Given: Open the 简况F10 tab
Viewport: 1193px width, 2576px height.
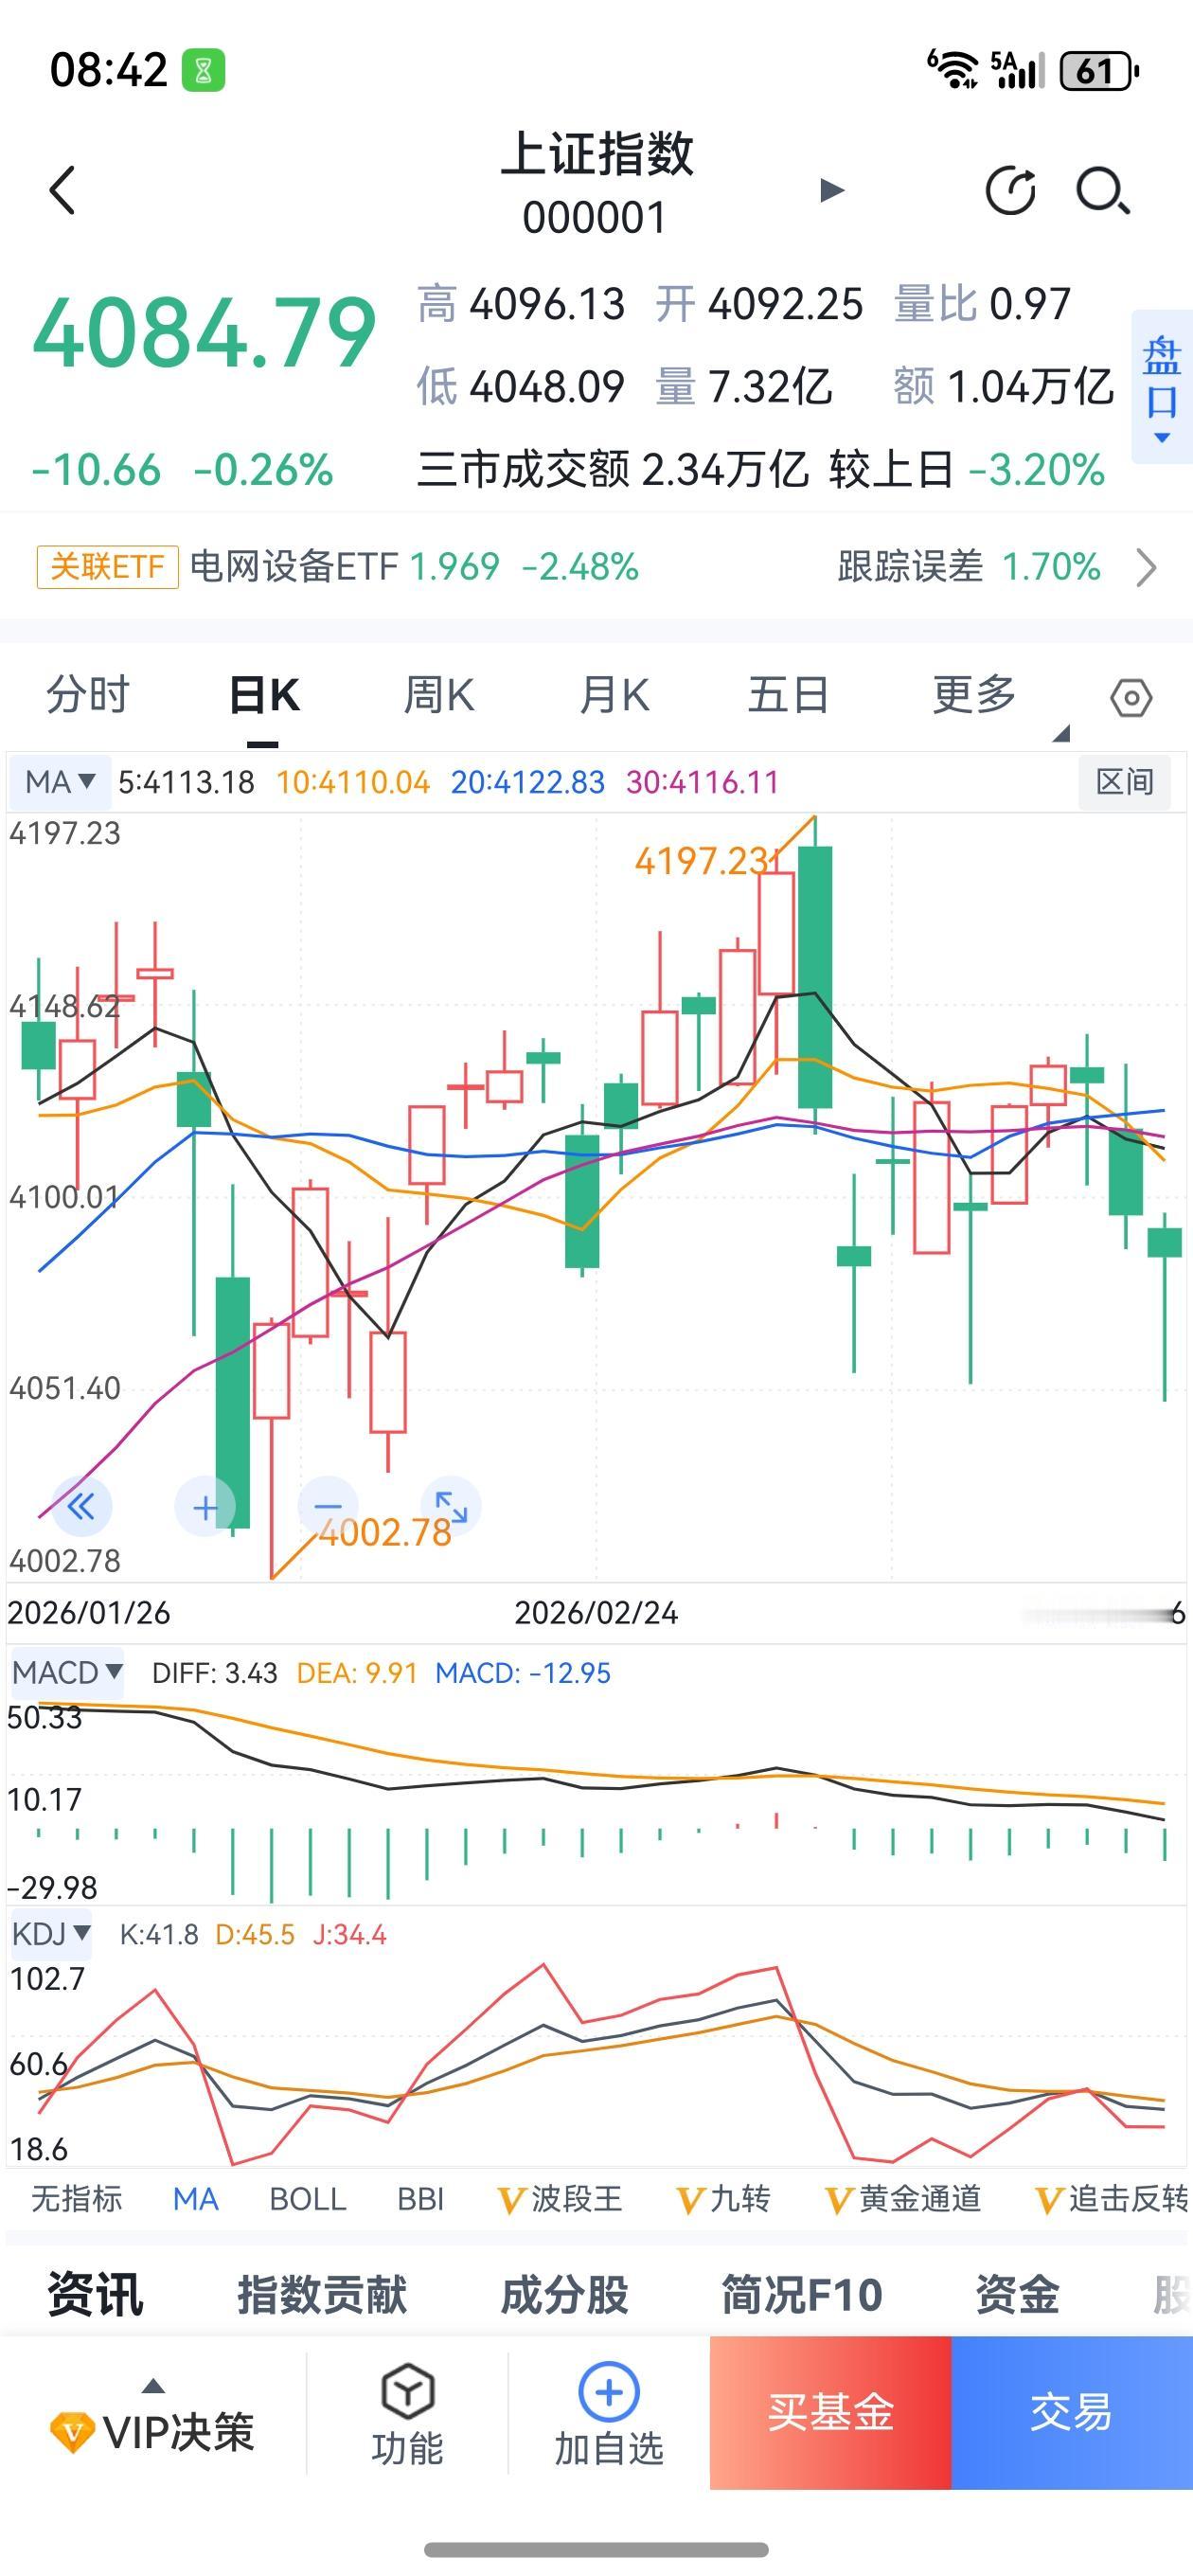Looking at the screenshot, I should tap(802, 2294).
